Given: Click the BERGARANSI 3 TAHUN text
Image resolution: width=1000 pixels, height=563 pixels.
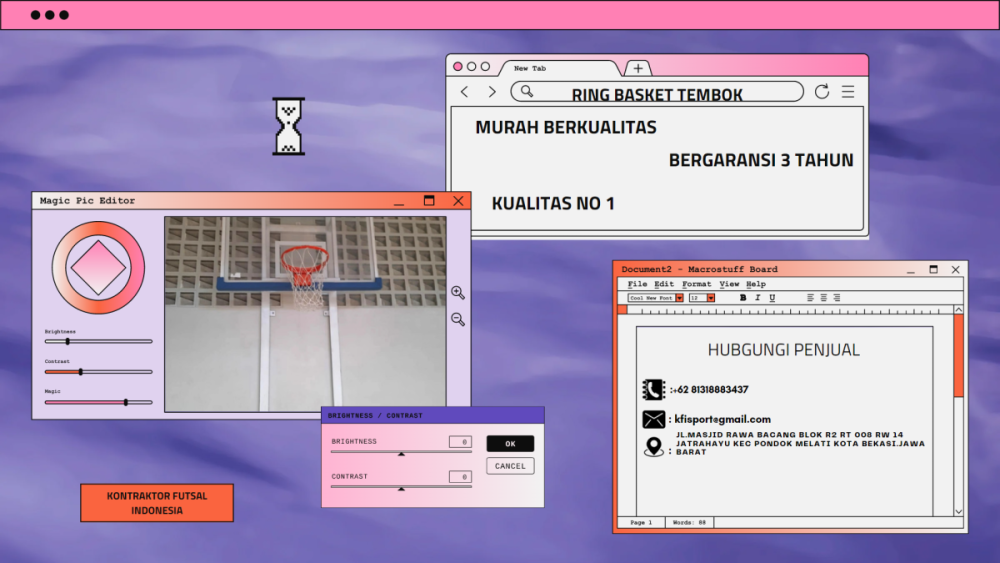Looking at the screenshot, I should click(x=761, y=160).
